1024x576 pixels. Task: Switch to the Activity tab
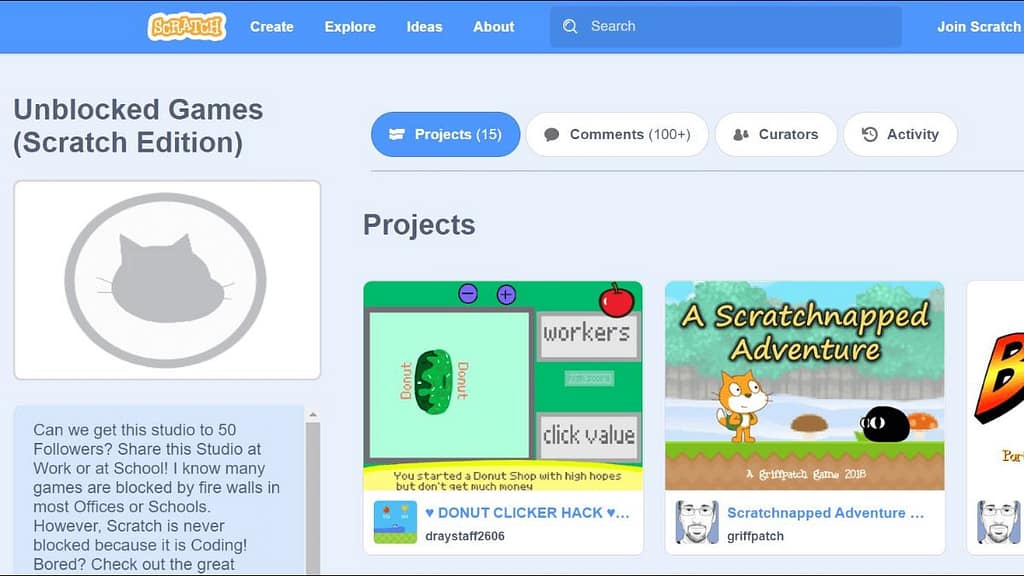tap(901, 135)
